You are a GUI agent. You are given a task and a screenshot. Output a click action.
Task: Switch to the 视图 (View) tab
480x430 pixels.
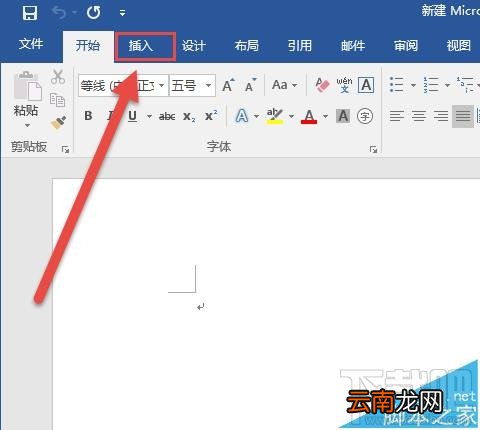coord(459,46)
